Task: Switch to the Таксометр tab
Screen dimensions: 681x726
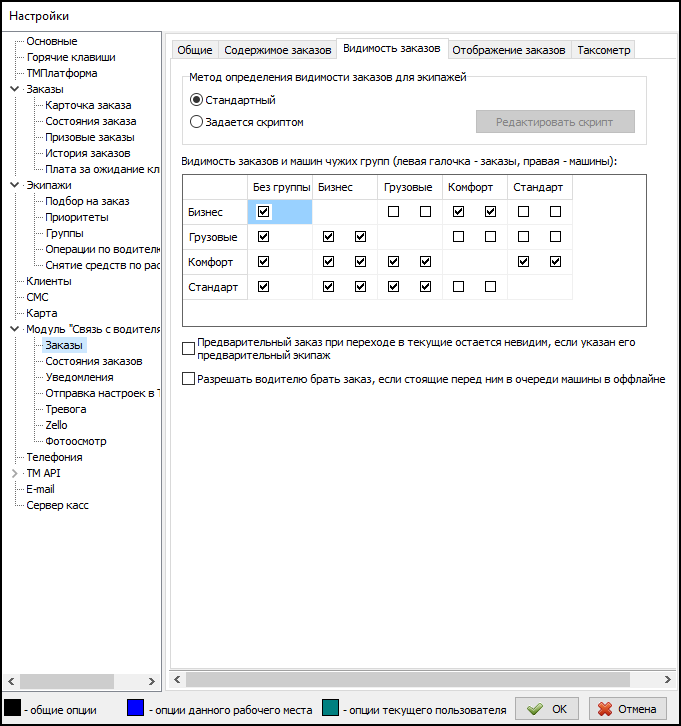Action: 603,50
